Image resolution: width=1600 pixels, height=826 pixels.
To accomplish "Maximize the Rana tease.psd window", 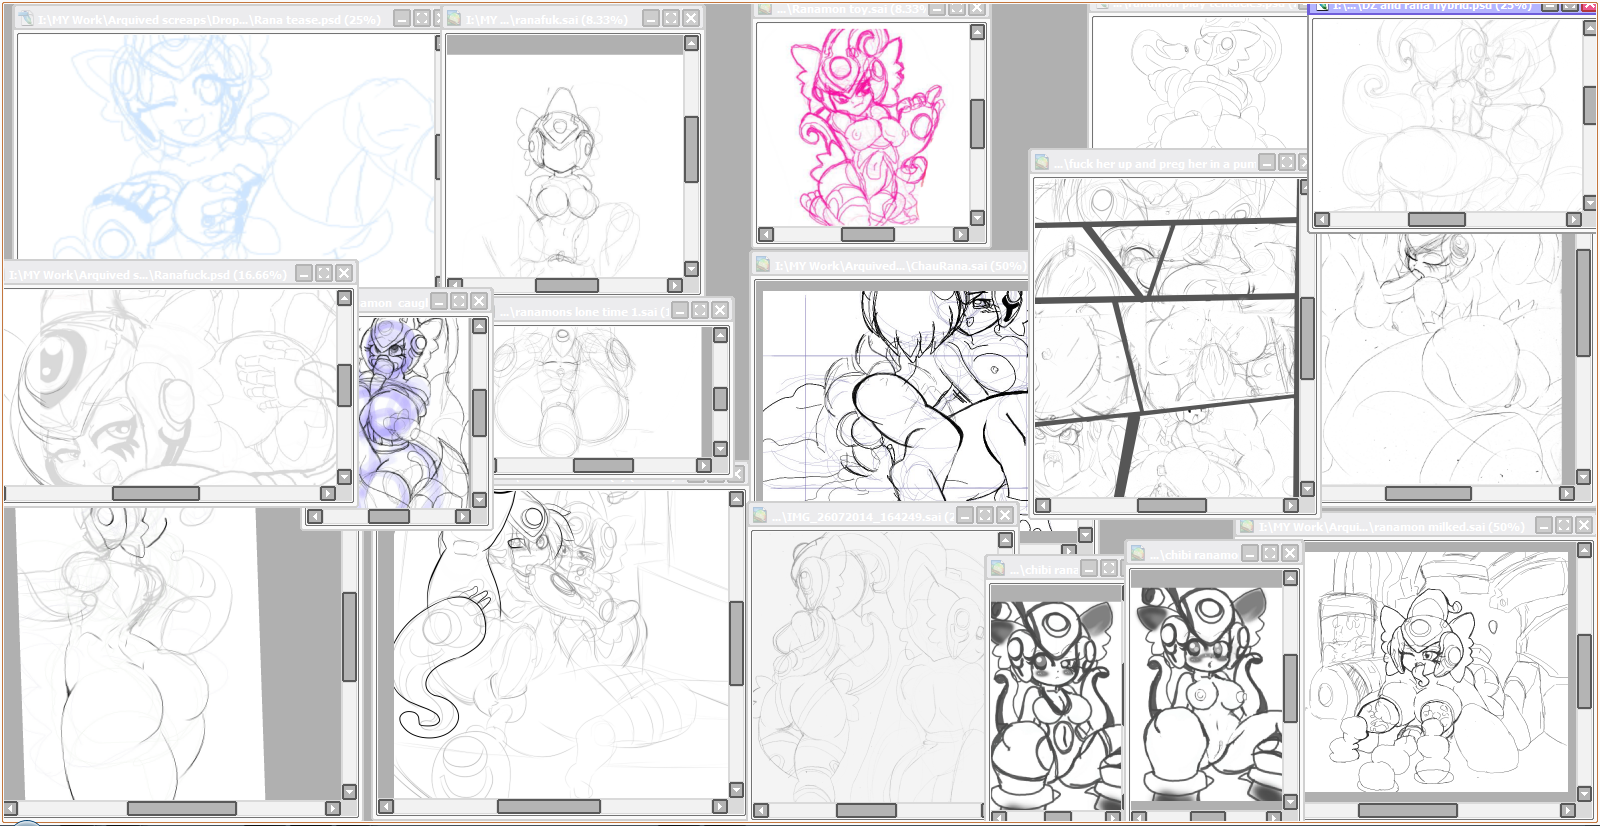I will [422, 19].
